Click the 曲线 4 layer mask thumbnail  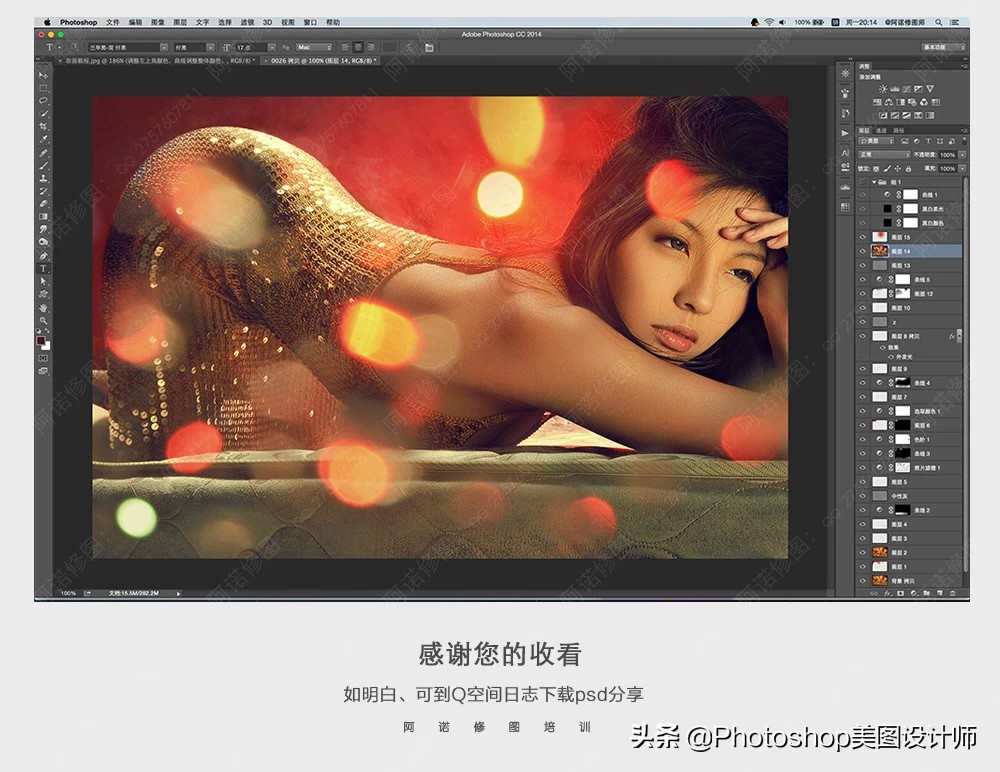pyautogui.click(x=902, y=383)
